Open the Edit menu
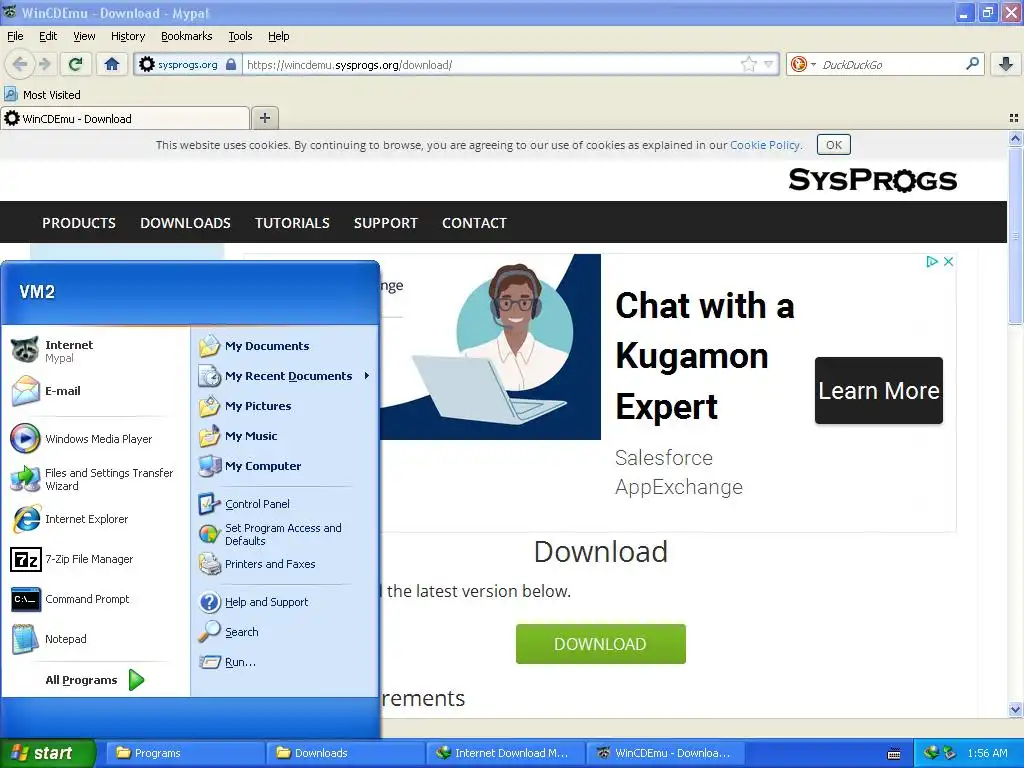This screenshot has width=1024, height=768. pyautogui.click(x=48, y=36)
